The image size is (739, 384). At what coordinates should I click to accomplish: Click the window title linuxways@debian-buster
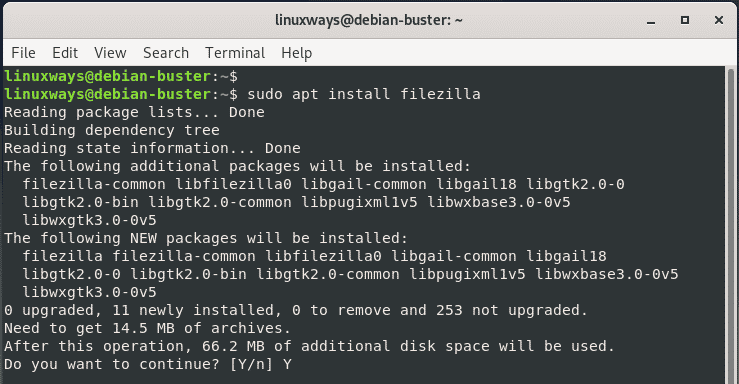coord(369,20)
